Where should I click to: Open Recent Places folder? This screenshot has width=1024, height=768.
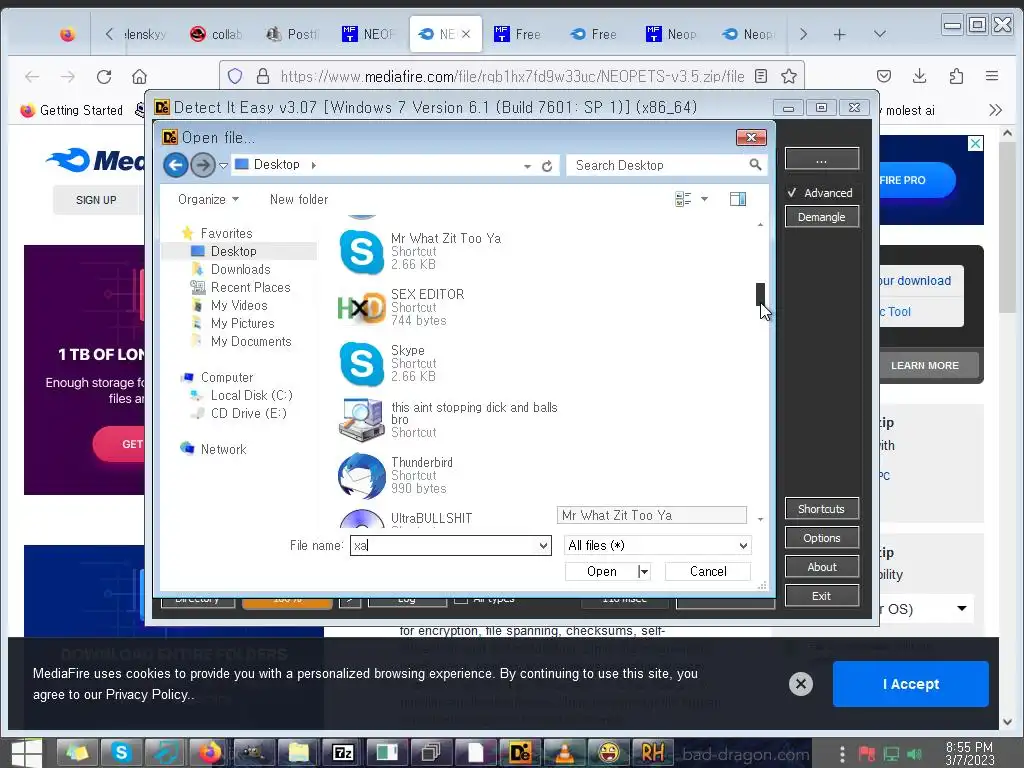[x=250, y=287]
